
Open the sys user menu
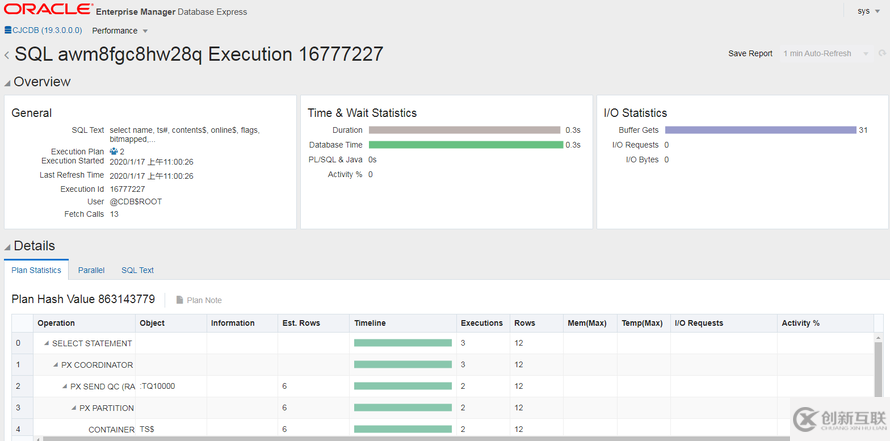868,11
